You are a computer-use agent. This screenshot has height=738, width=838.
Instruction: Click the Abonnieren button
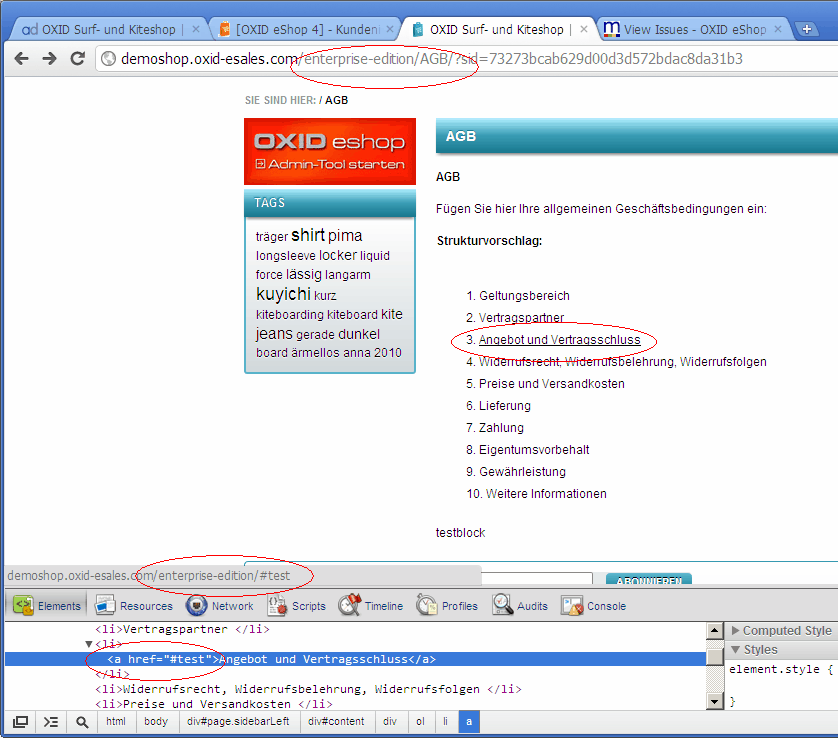click(x=649, y=579)
